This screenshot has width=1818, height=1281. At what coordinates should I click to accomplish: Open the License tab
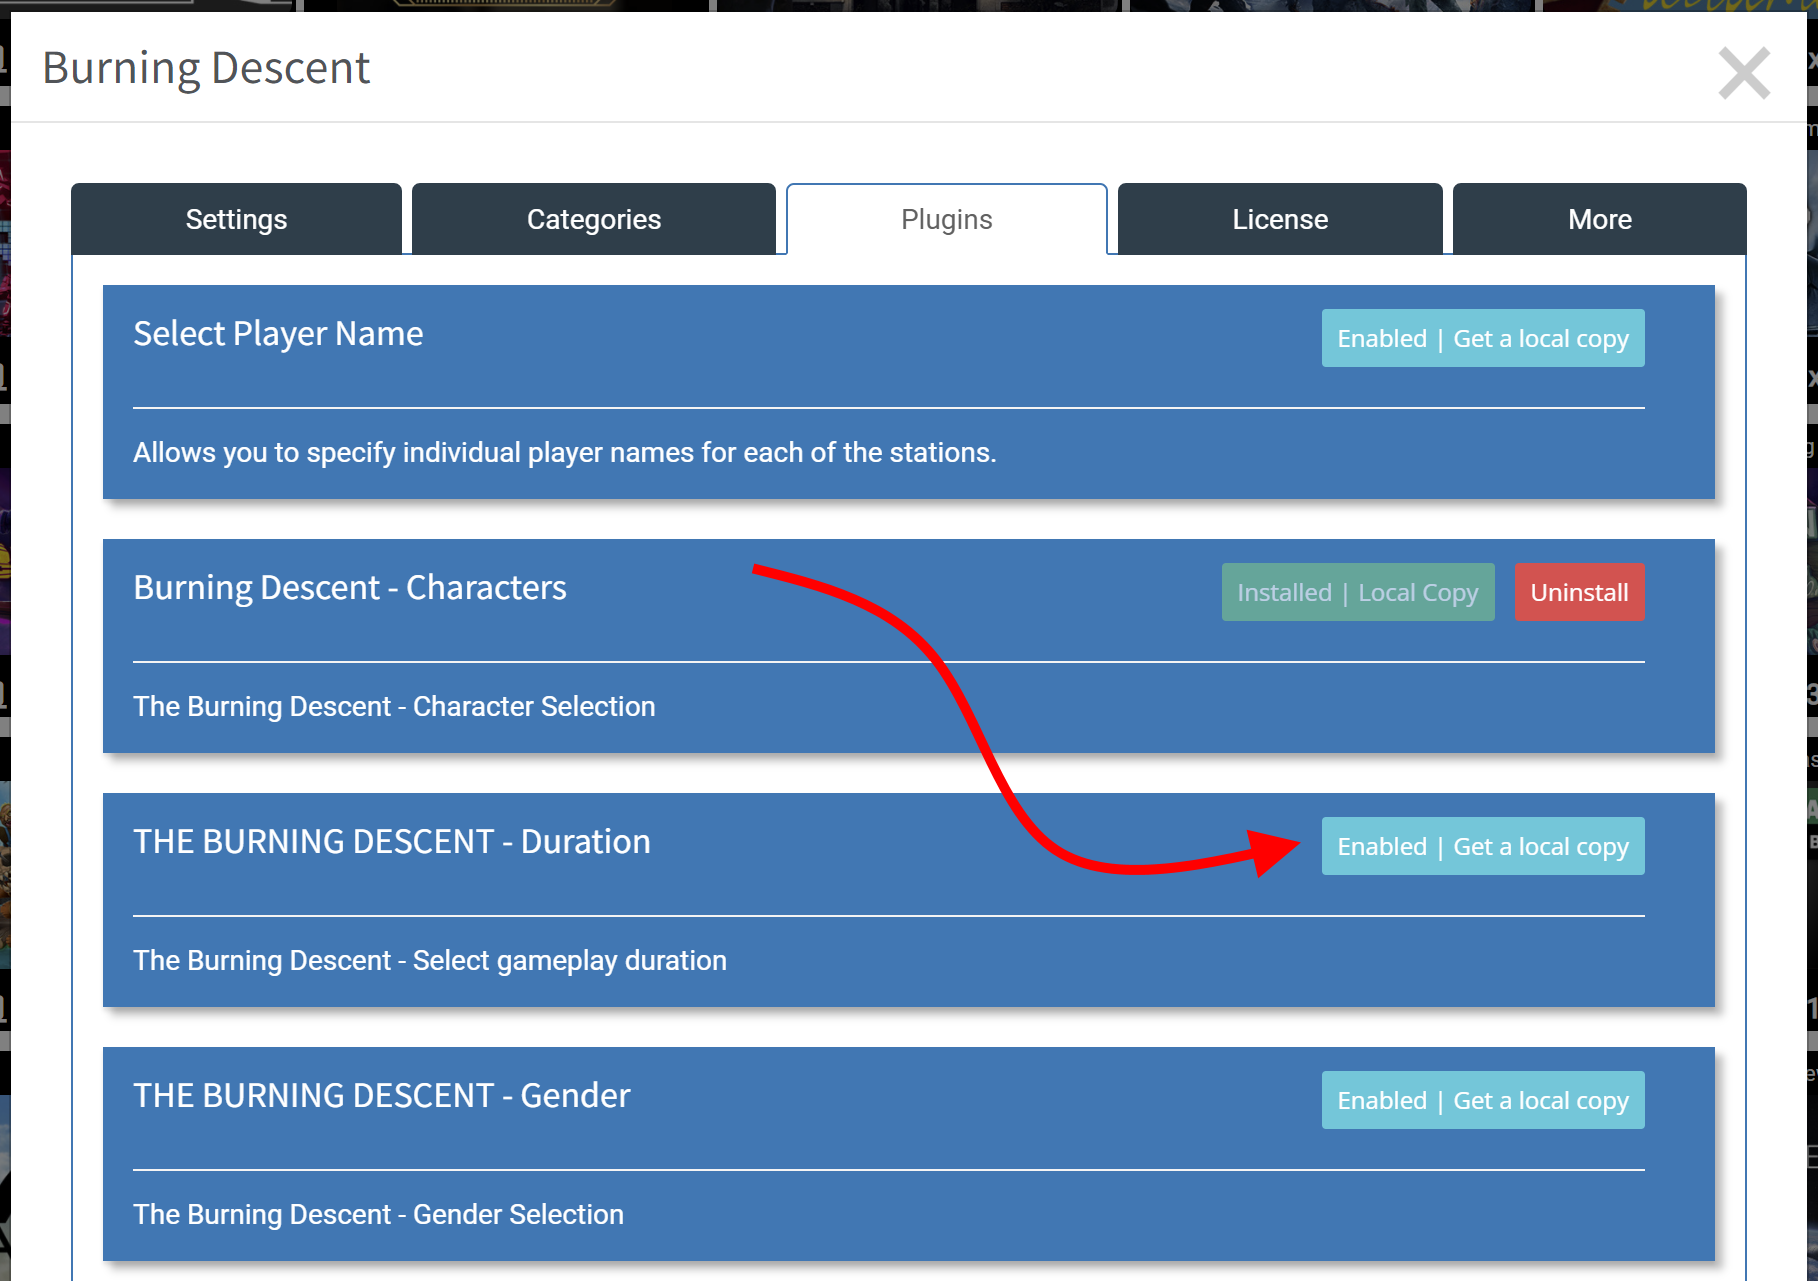click(1280, 219)
